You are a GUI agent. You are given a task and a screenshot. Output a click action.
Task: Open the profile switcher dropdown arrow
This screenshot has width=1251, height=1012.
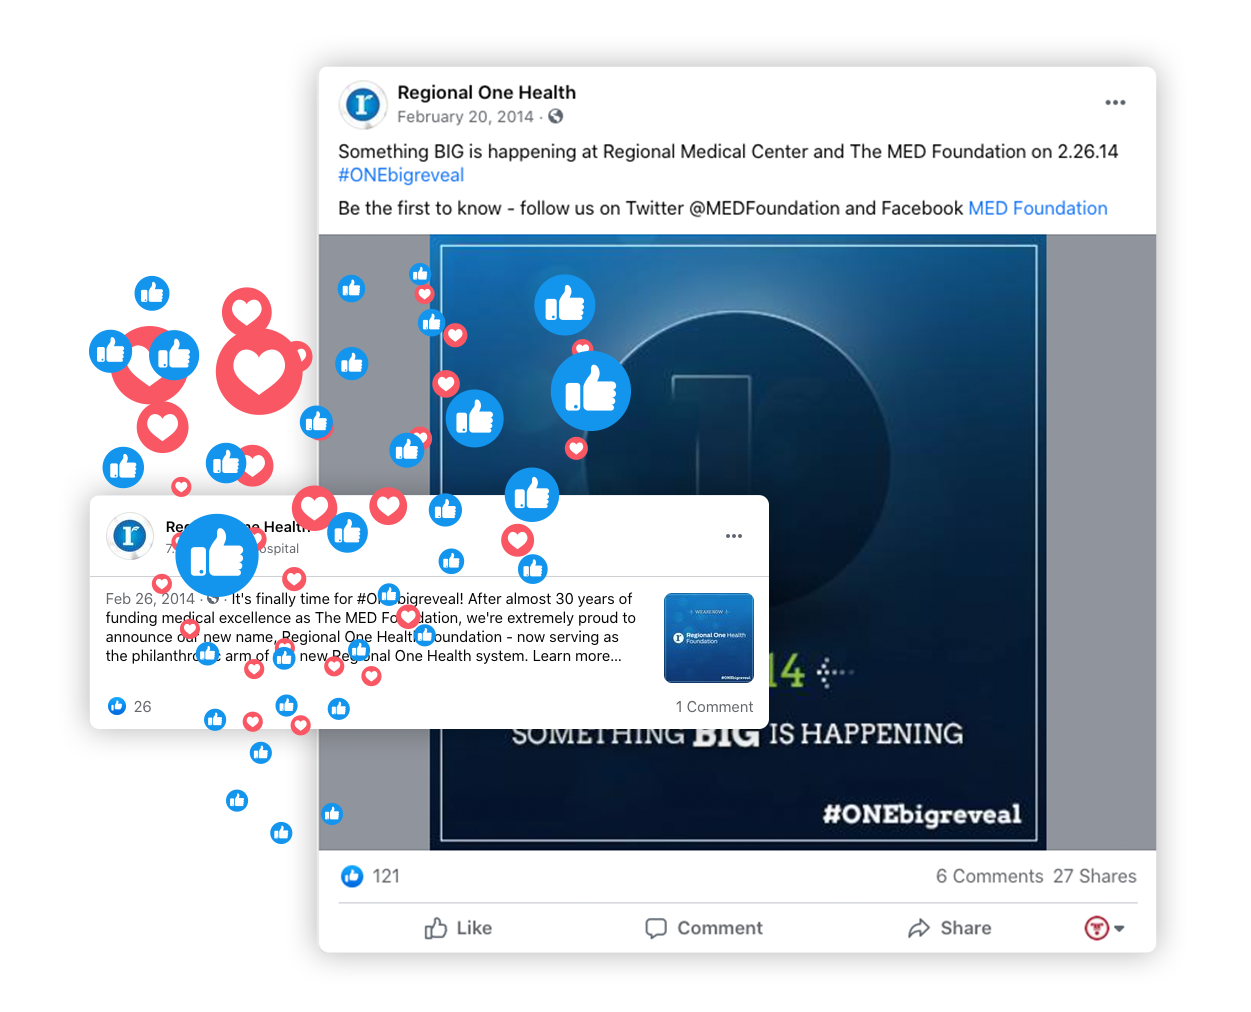click(x=1119, y=929)
